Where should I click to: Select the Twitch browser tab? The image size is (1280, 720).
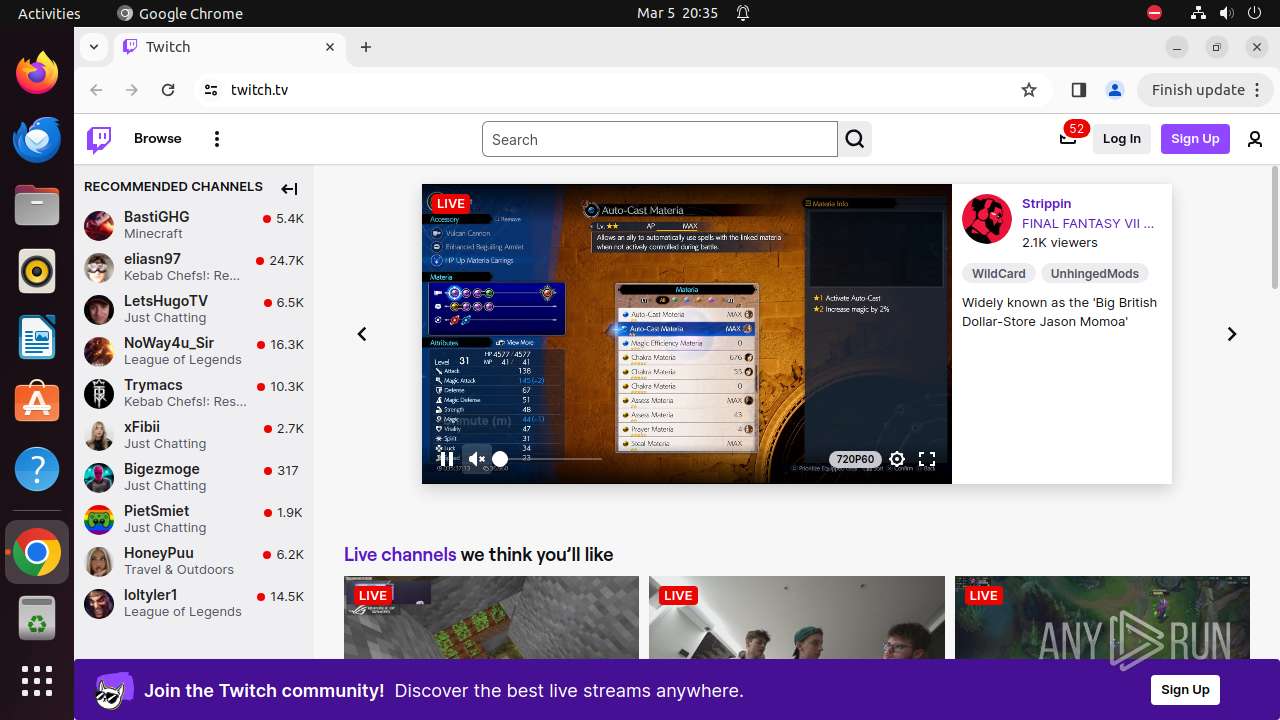229,47
